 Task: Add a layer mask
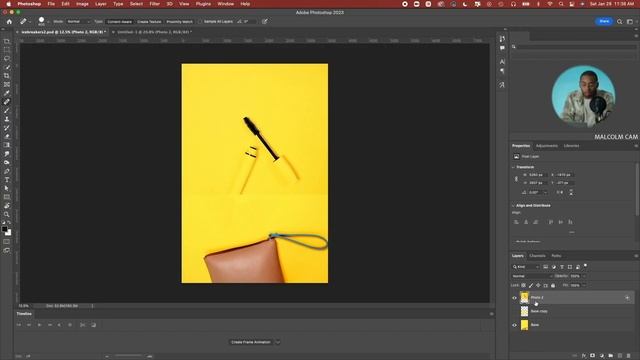[592, 356]
